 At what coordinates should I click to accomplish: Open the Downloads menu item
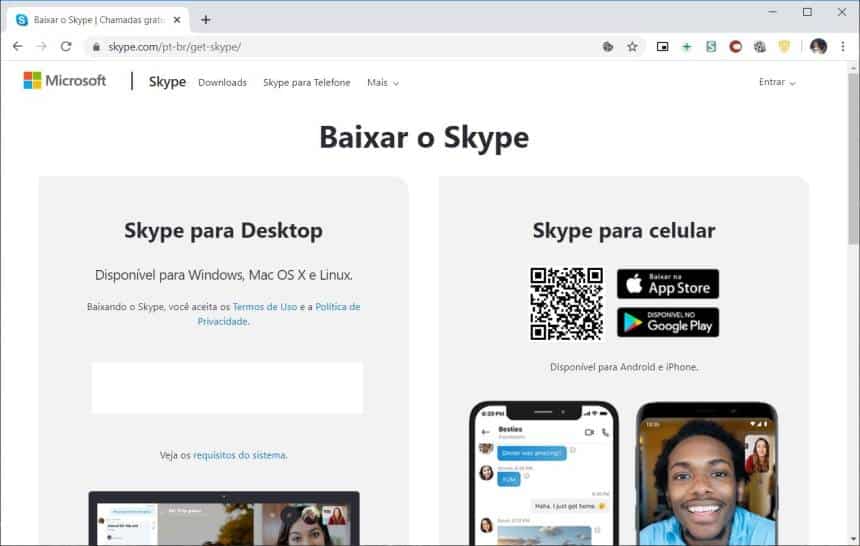(222, 82)
